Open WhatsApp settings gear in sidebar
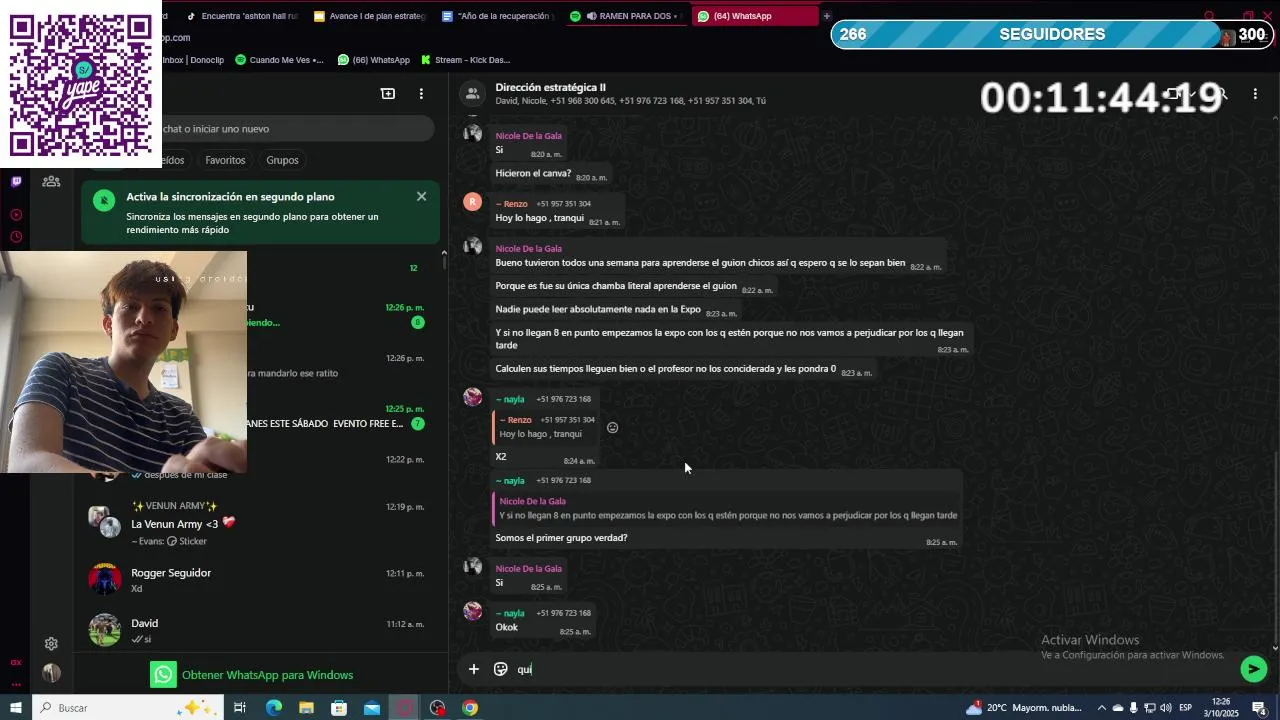Image resolution: width=1280 pixels, height=720 pixels. (51, 644)
